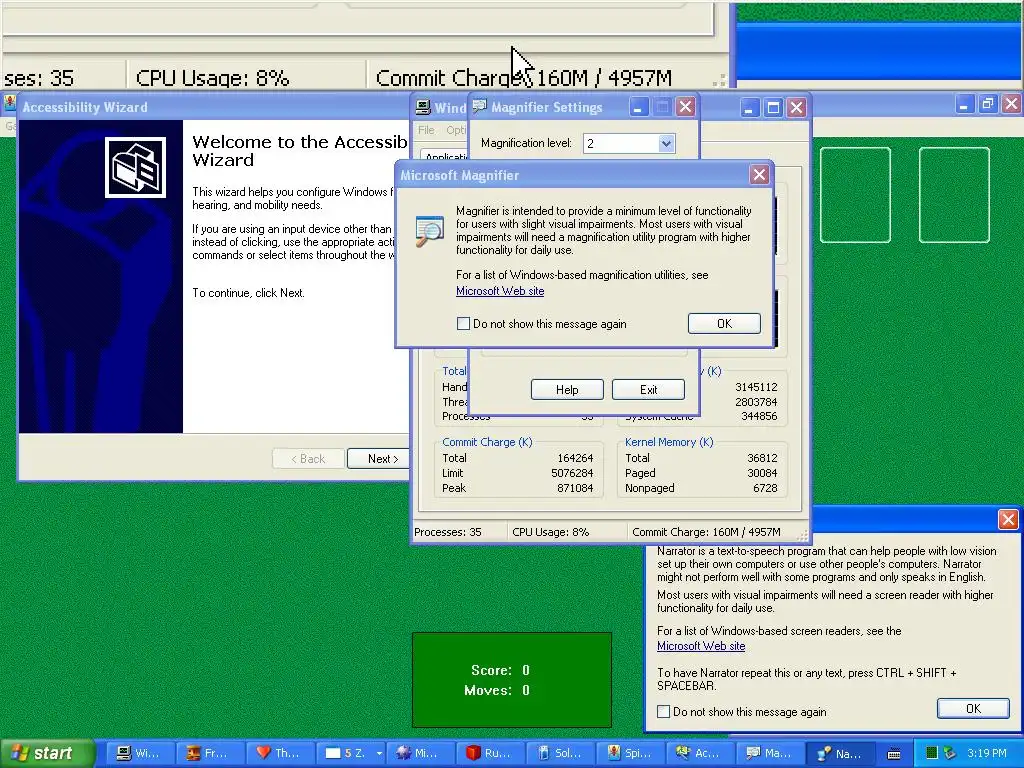1024x768 pixels.
Task: Restore down the Spider Solitaire window
Action: click(987, 104)
